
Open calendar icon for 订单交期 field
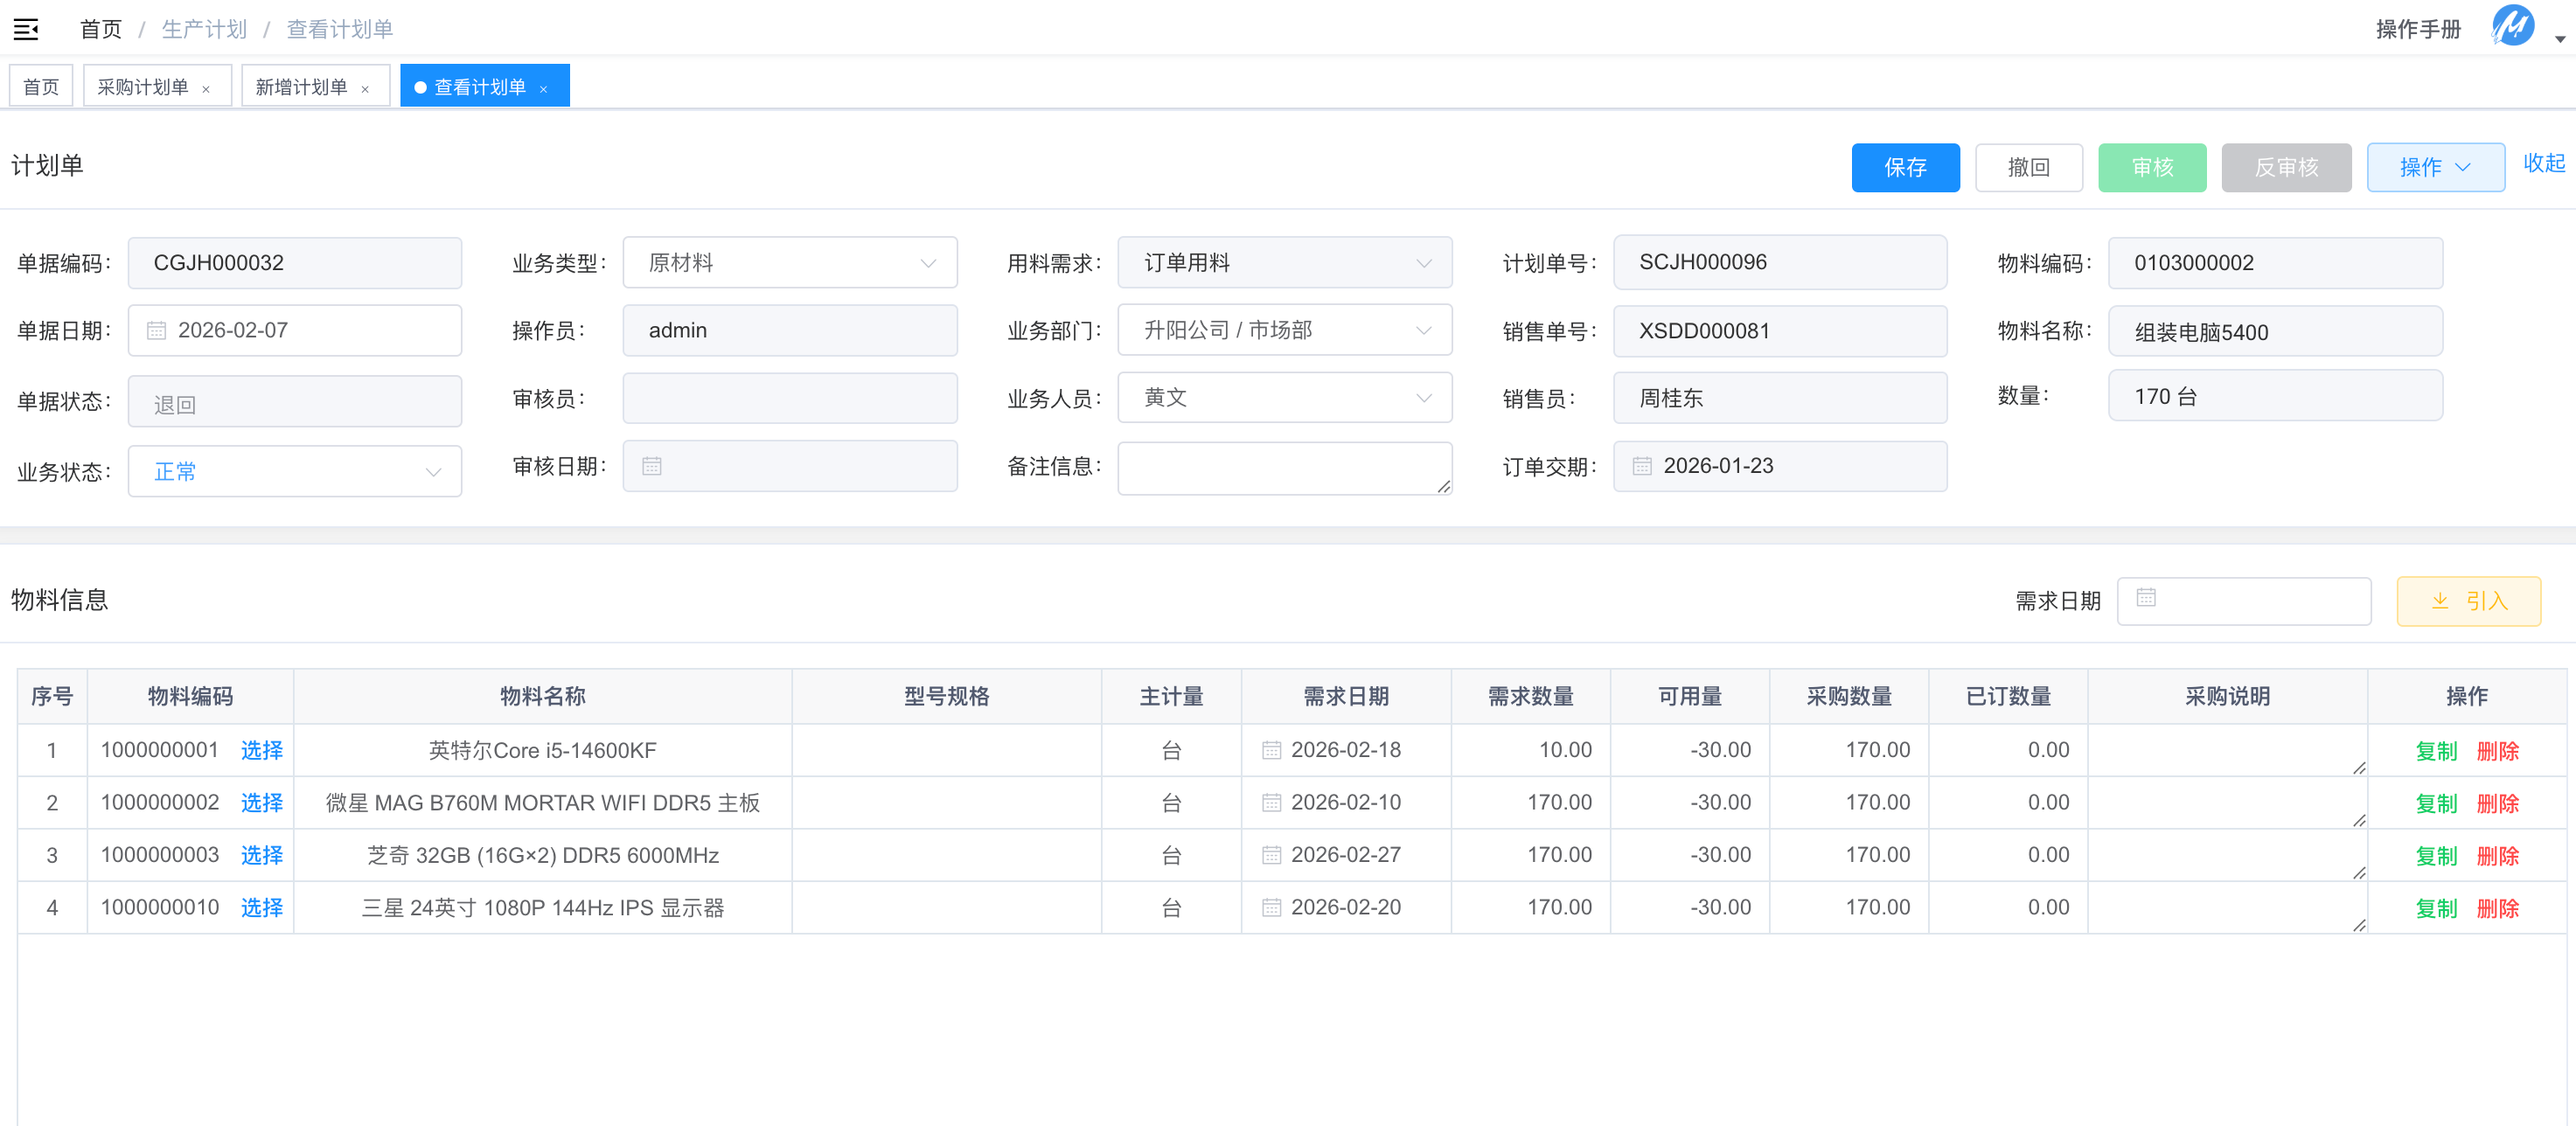click(1642, 466)
